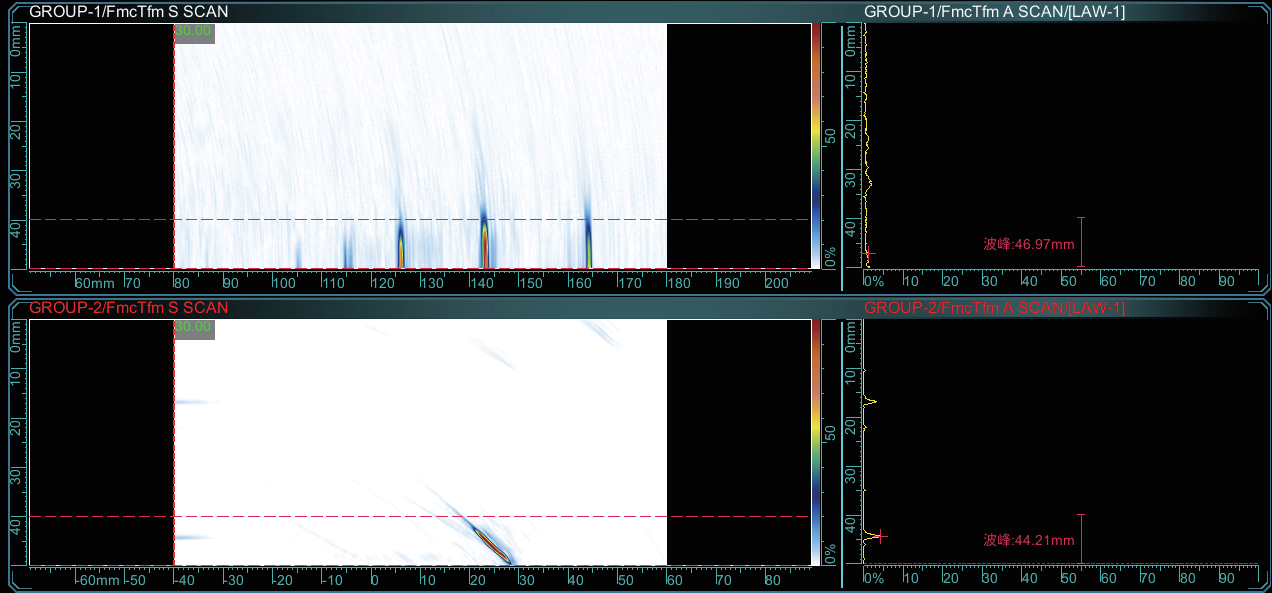Click the red crosshair in GROUP-2 A-scan
Viewport: 1272px width, 593px height.
[880, 537]
